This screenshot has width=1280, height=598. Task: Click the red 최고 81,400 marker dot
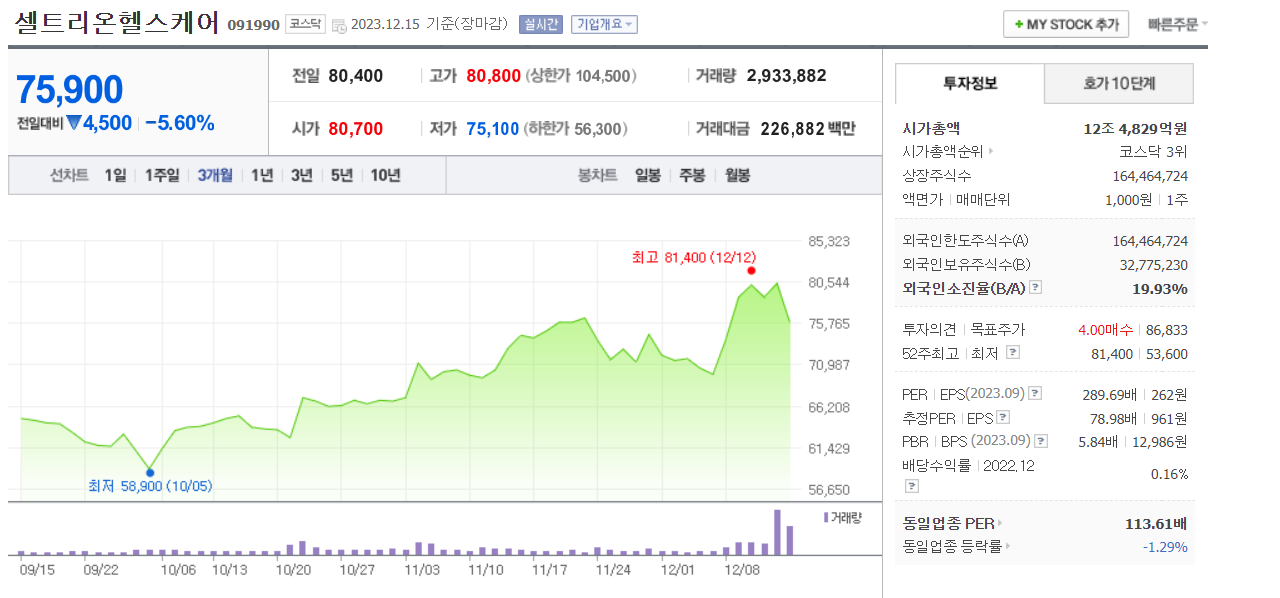click(751, 271)
